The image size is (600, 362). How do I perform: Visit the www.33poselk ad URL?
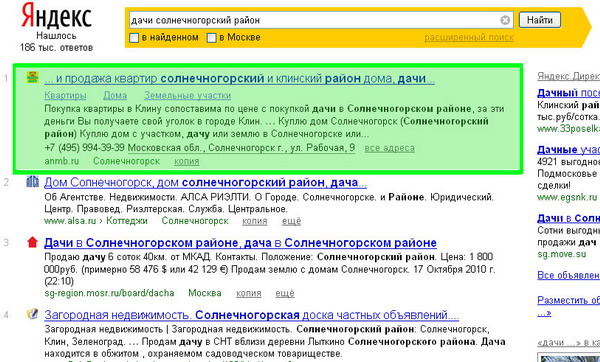(569, 129)
